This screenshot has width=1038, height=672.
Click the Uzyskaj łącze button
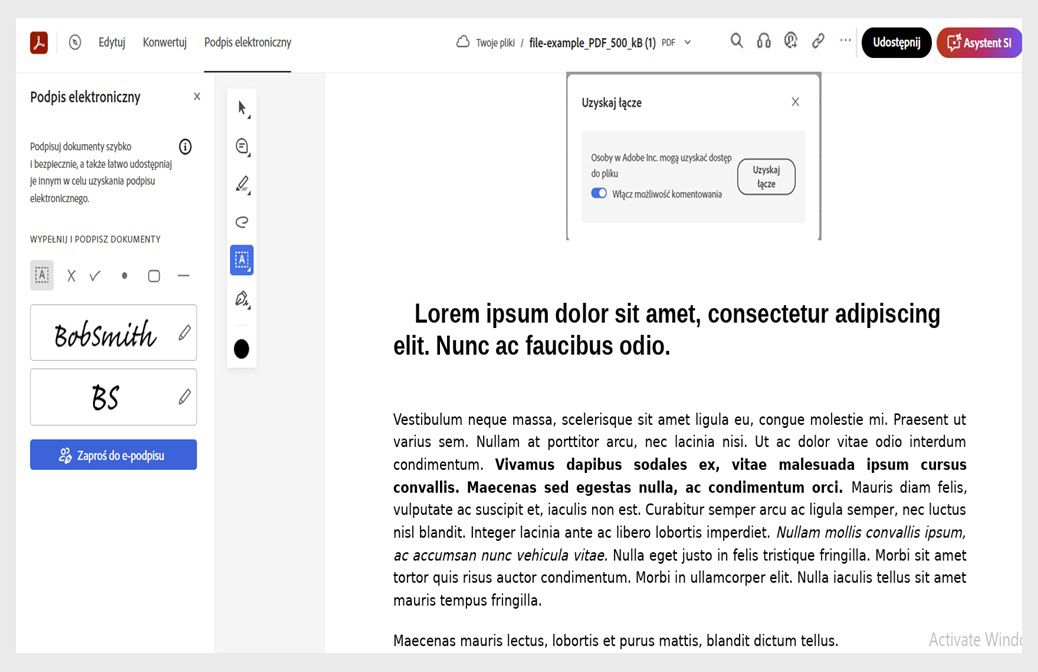pos(766,175)
